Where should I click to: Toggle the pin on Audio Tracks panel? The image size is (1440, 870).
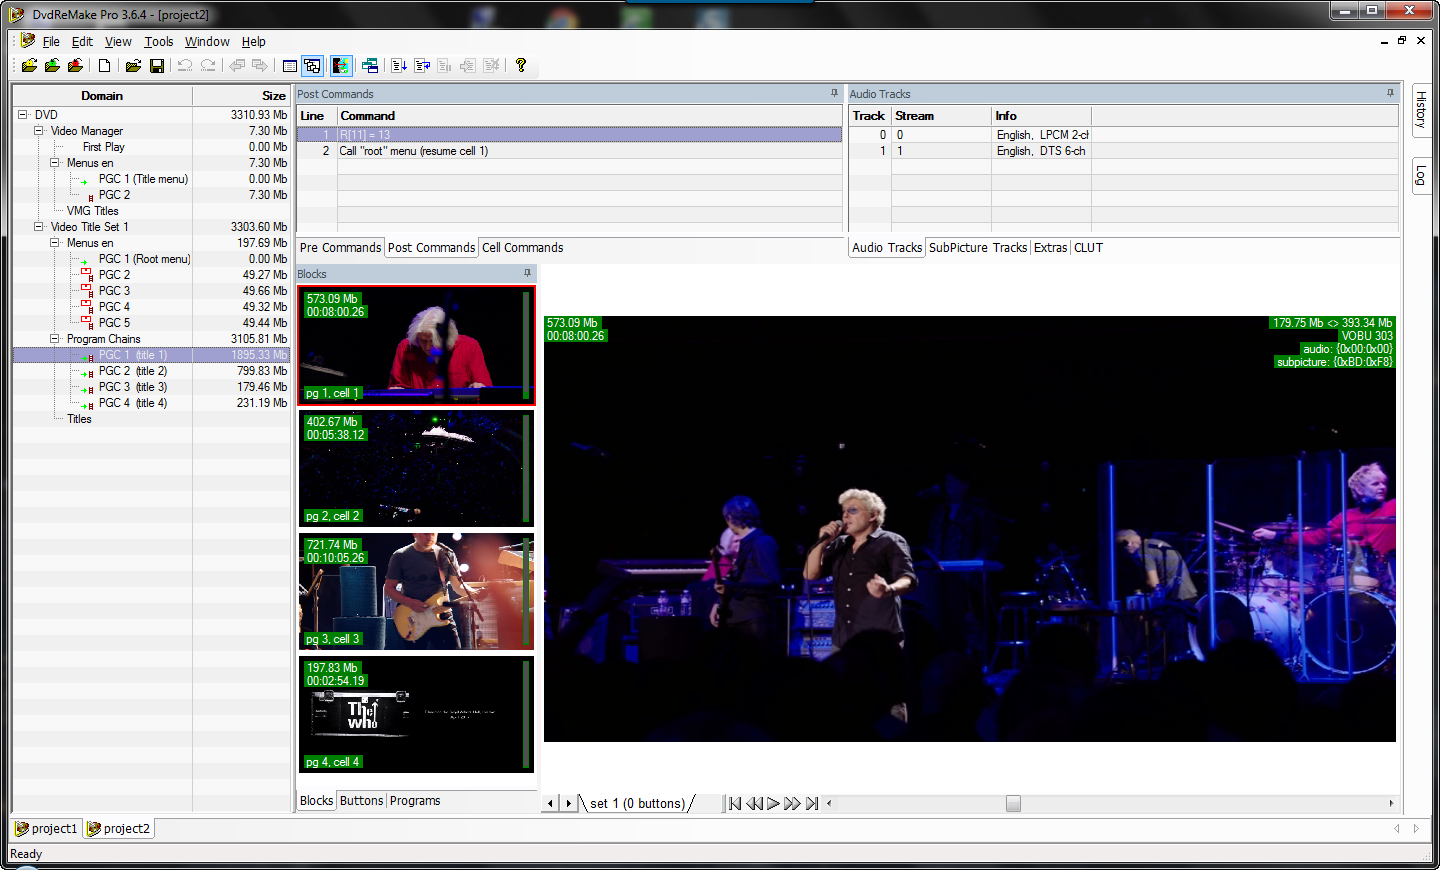click(1390, 93)
